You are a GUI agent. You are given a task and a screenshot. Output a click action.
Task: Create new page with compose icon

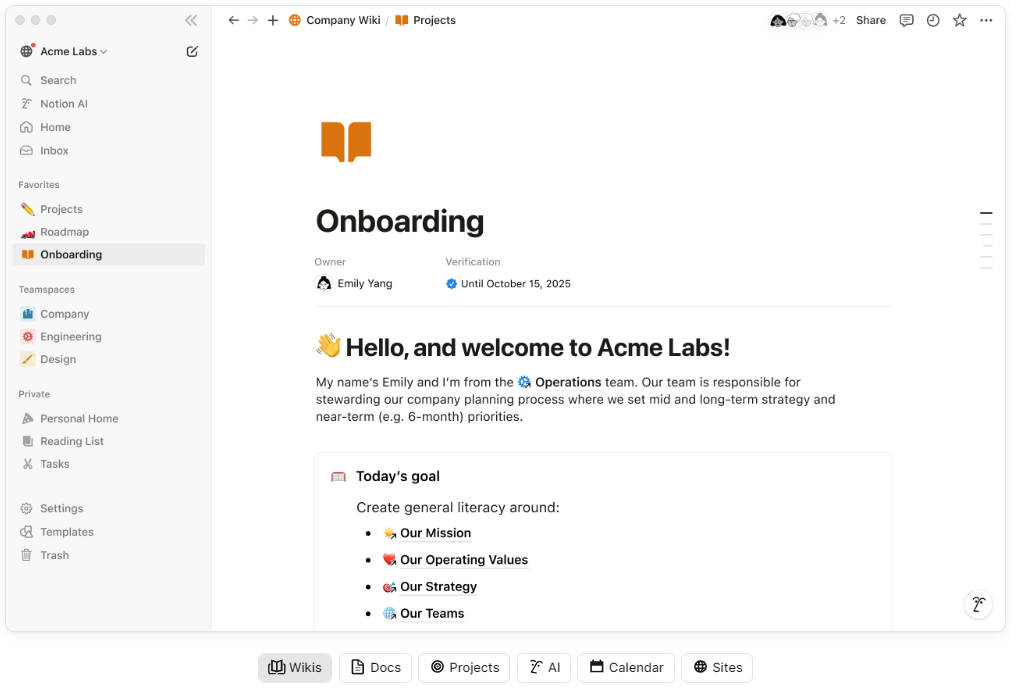click(191, 52)
